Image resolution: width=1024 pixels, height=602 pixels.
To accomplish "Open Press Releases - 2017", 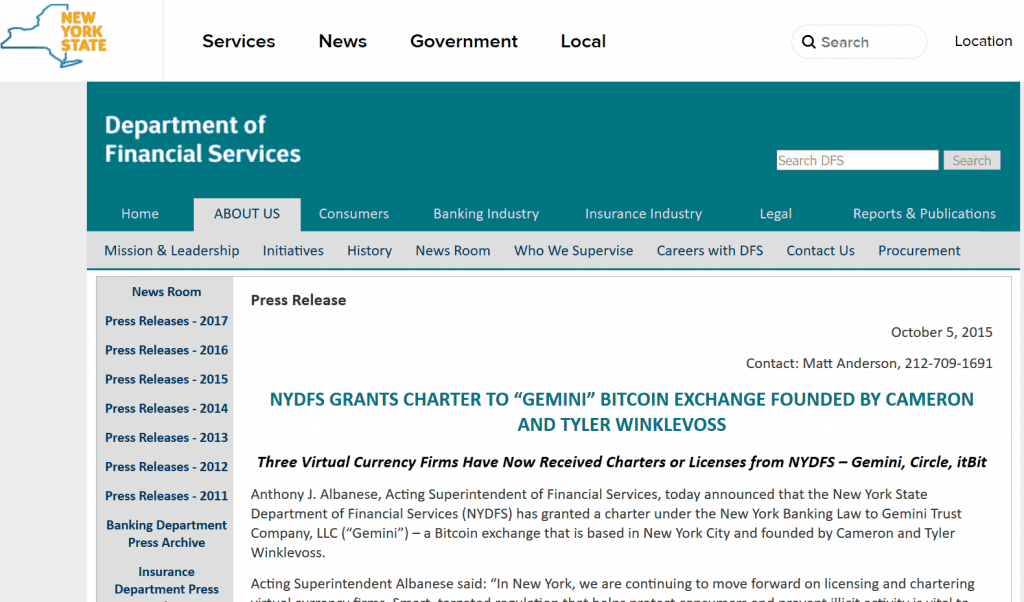I will point(167,321).
